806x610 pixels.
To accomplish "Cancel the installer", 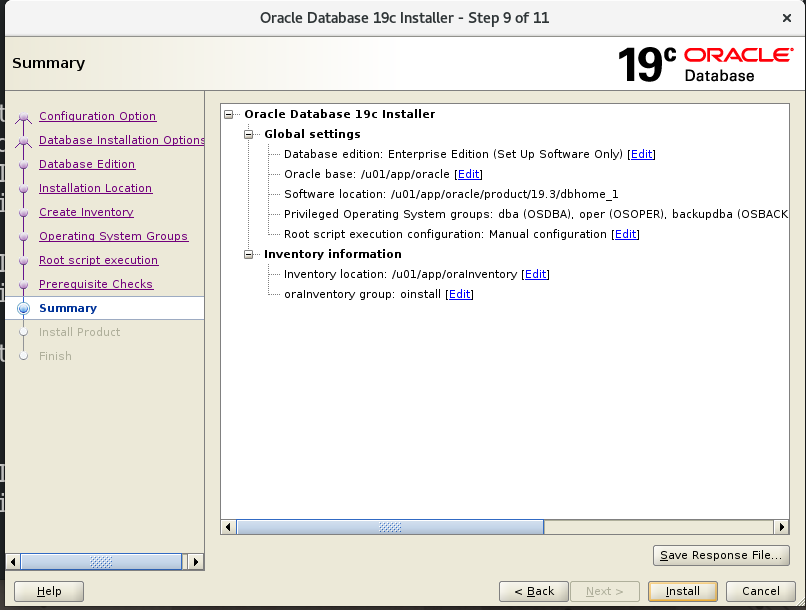I will 761,591.
